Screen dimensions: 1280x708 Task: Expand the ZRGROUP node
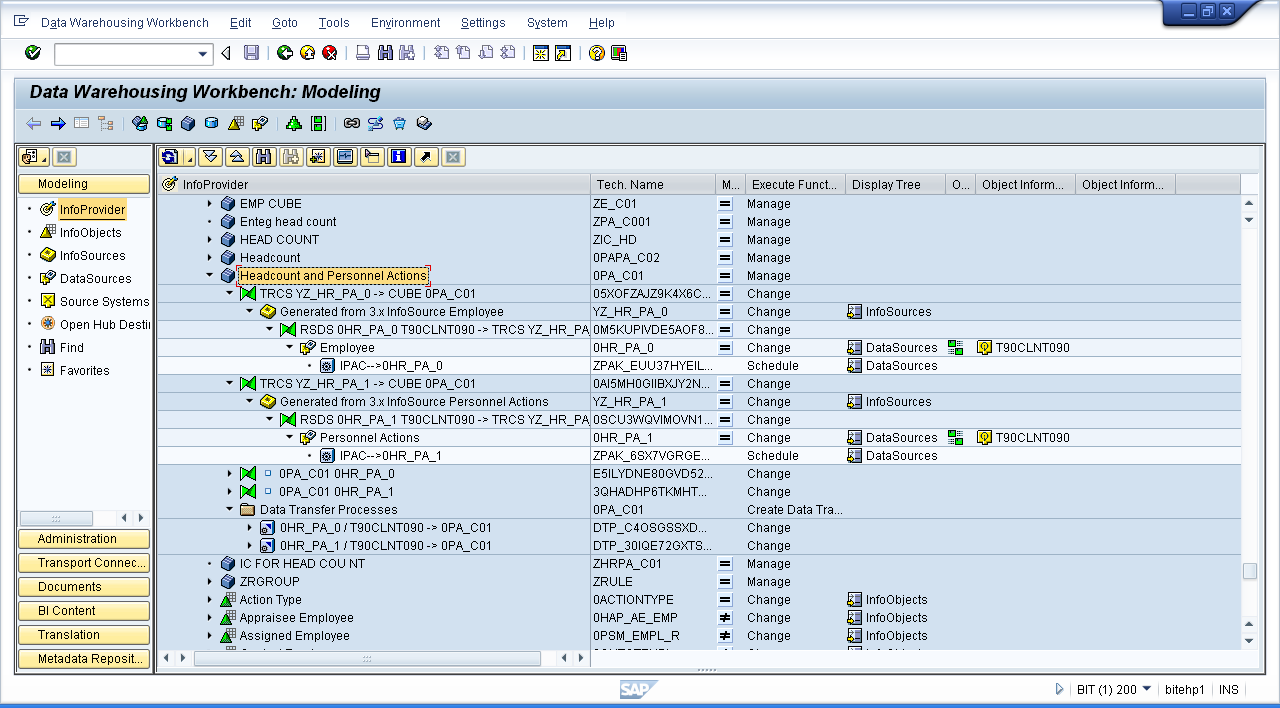pyautogui.click(x=210, y=581)
